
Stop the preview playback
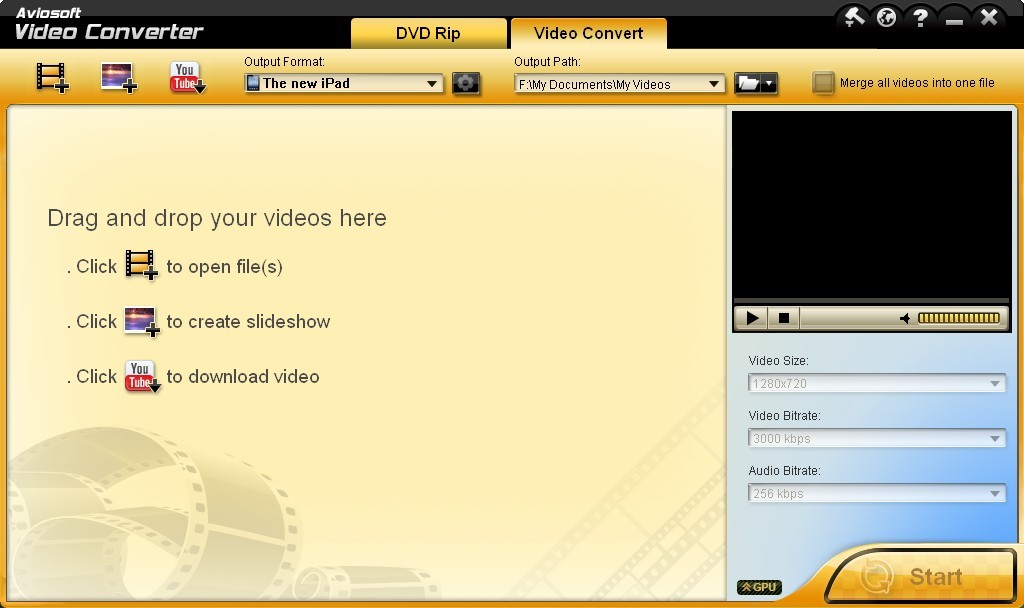coord(784,318)
